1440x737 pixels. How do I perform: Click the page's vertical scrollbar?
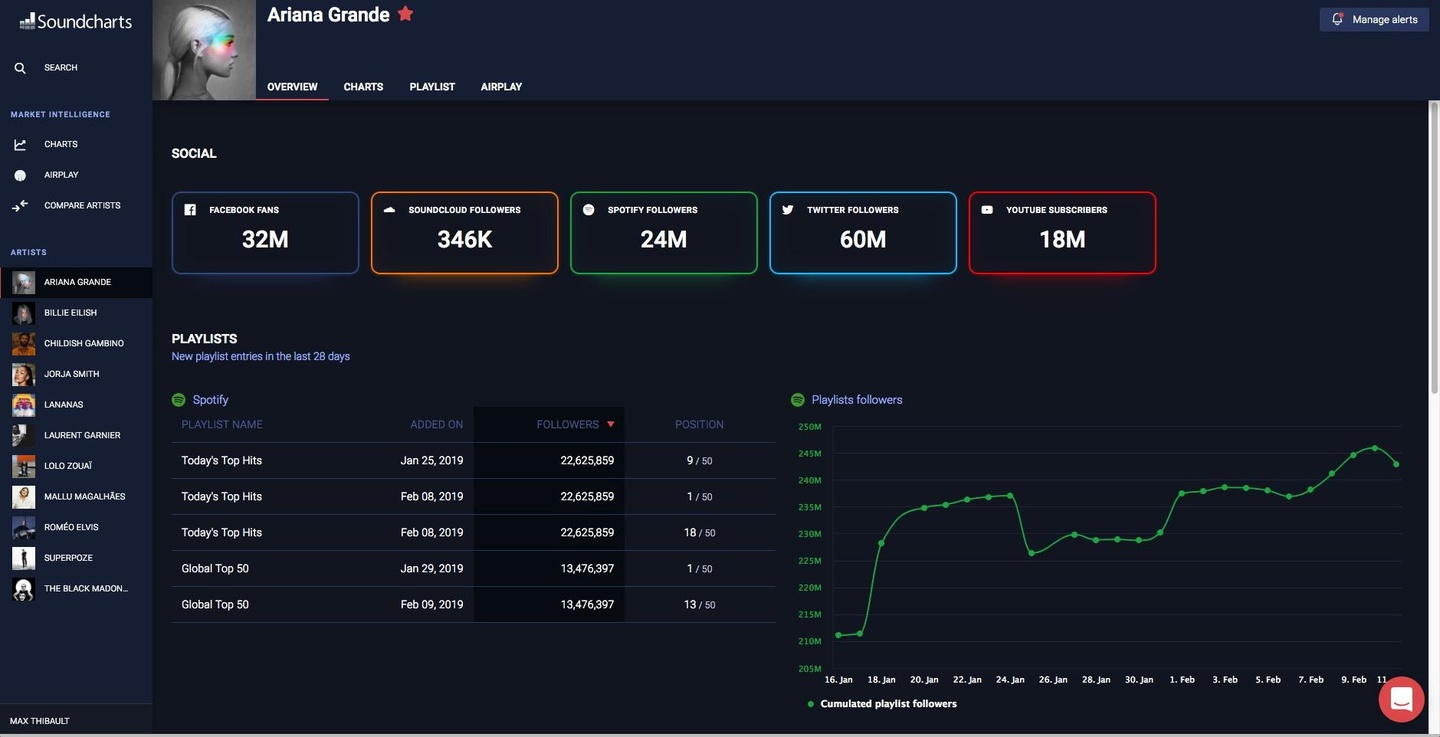tap(1434, 250)
